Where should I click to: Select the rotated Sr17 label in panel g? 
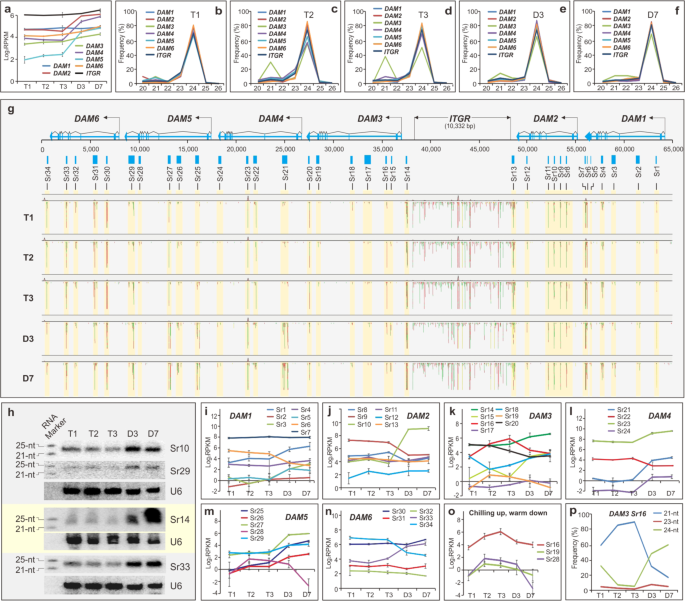pos(368,174)
